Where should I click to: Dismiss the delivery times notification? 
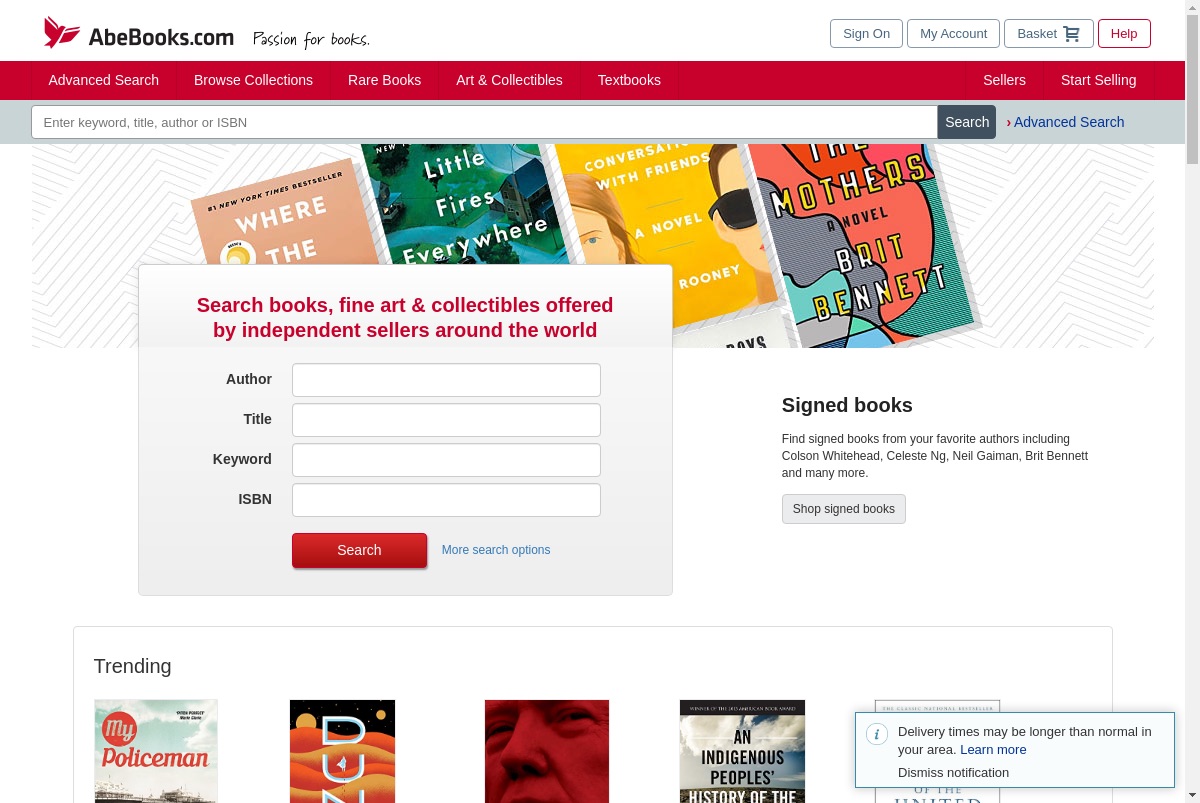[x=953, y=772]
